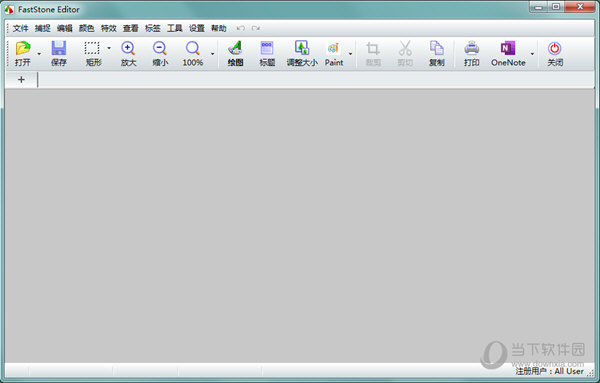
Task: Open the Draw (绘图) tool
Action: pos(235,48)
